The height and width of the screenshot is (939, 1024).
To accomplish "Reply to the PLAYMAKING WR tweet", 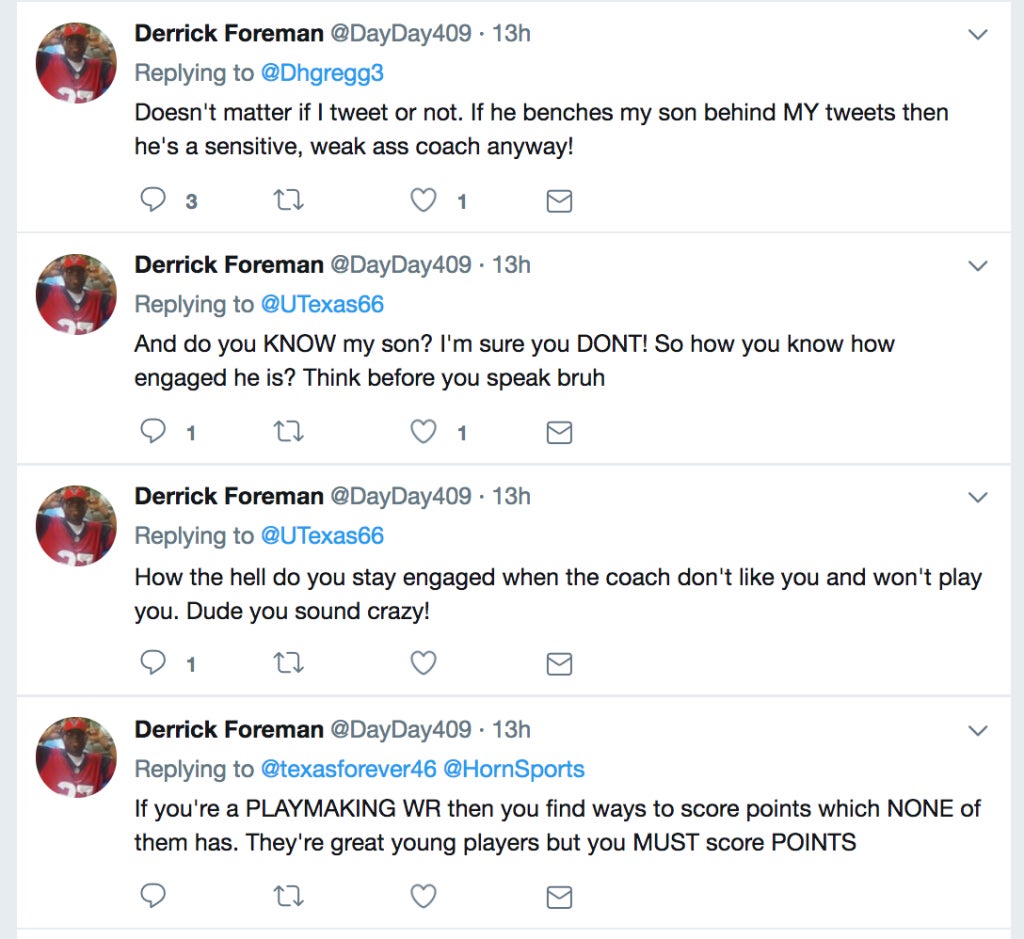I will [153, 895].
